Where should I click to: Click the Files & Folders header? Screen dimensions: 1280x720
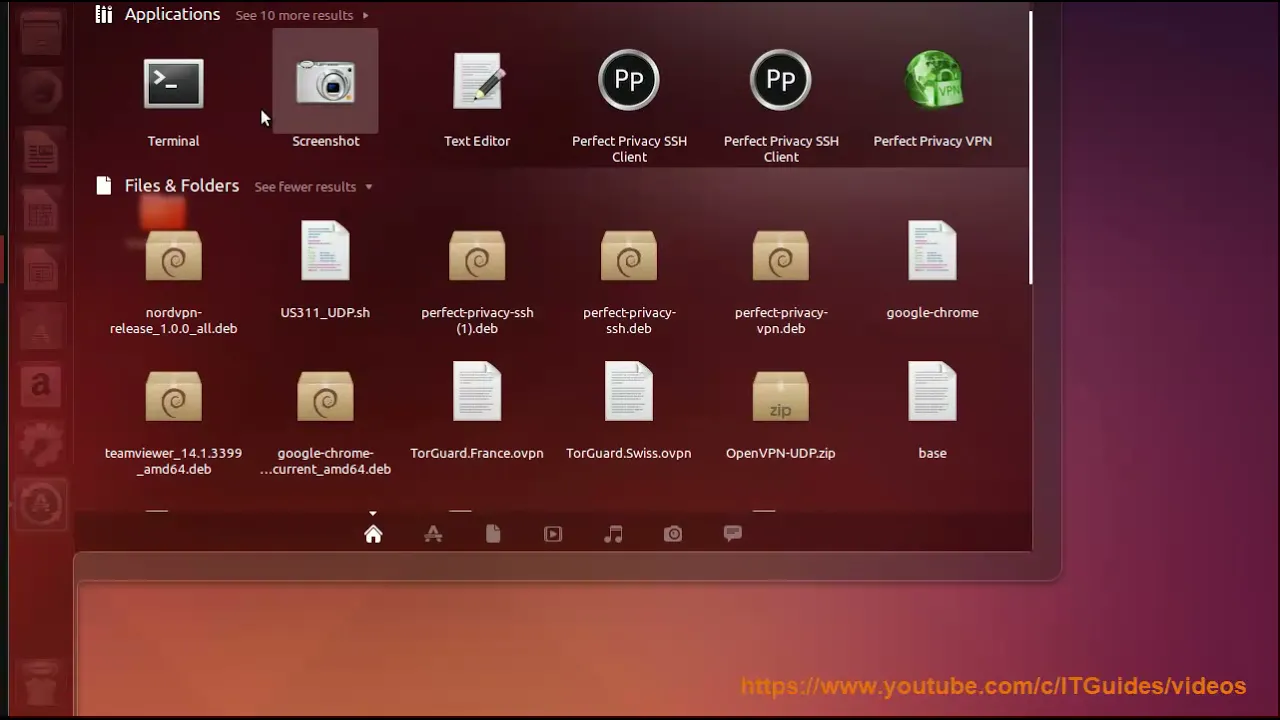pos(182,186)
